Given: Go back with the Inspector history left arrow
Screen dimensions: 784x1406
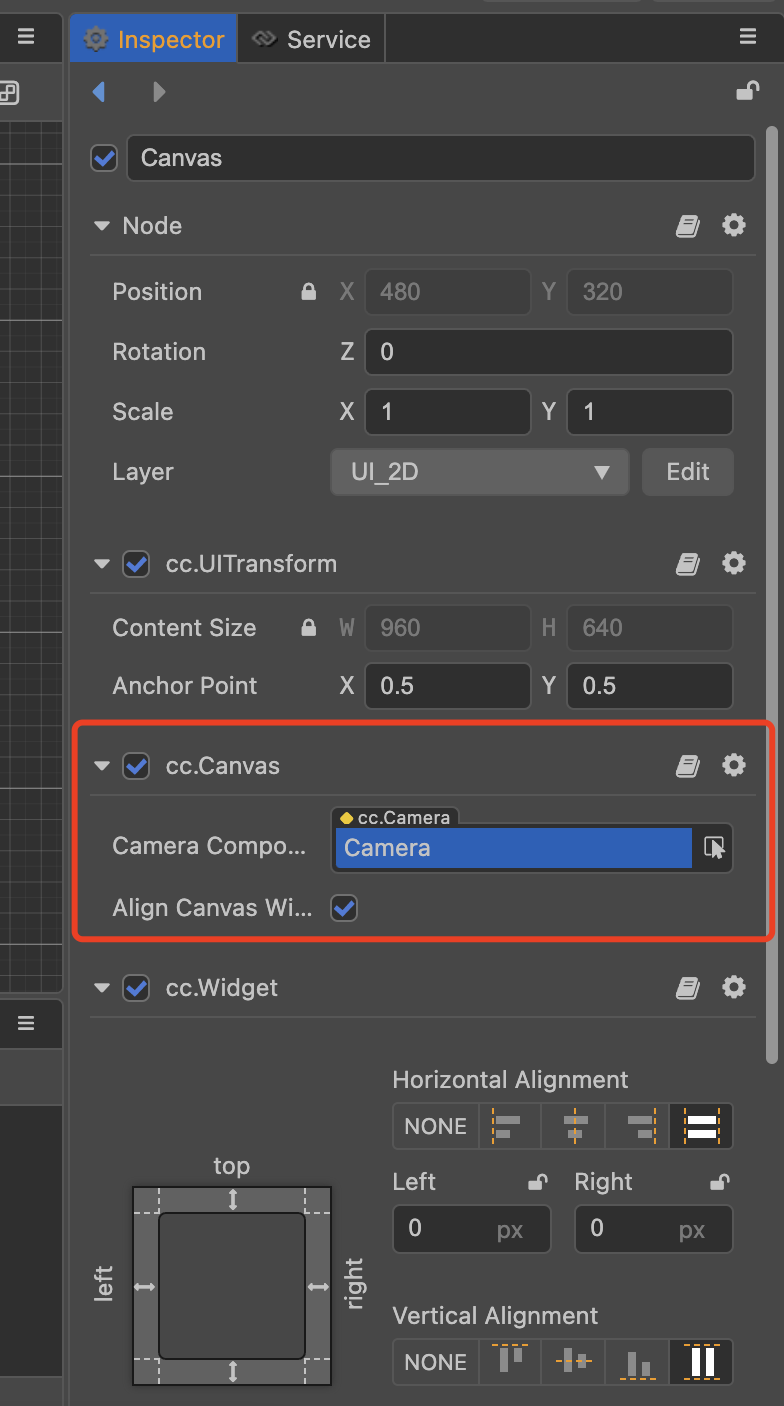Looking at the screenshot, I should (99, 92).
